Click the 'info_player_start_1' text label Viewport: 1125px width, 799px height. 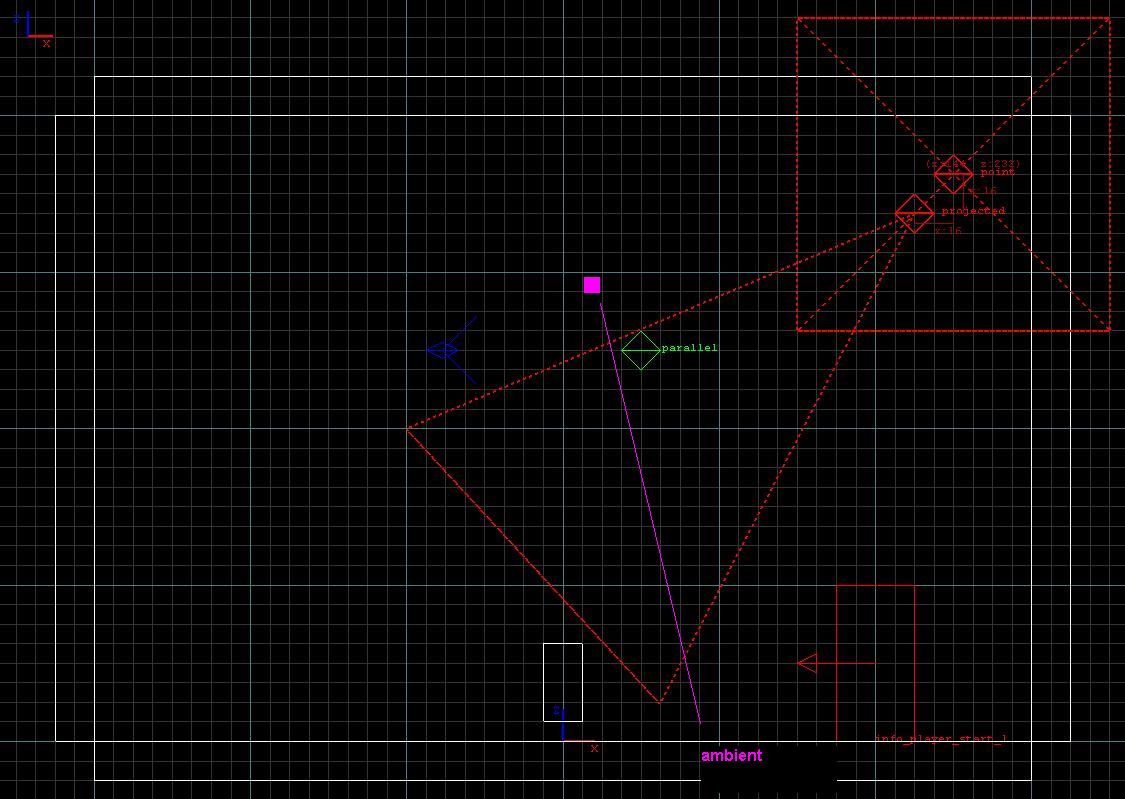coord(941,740)
